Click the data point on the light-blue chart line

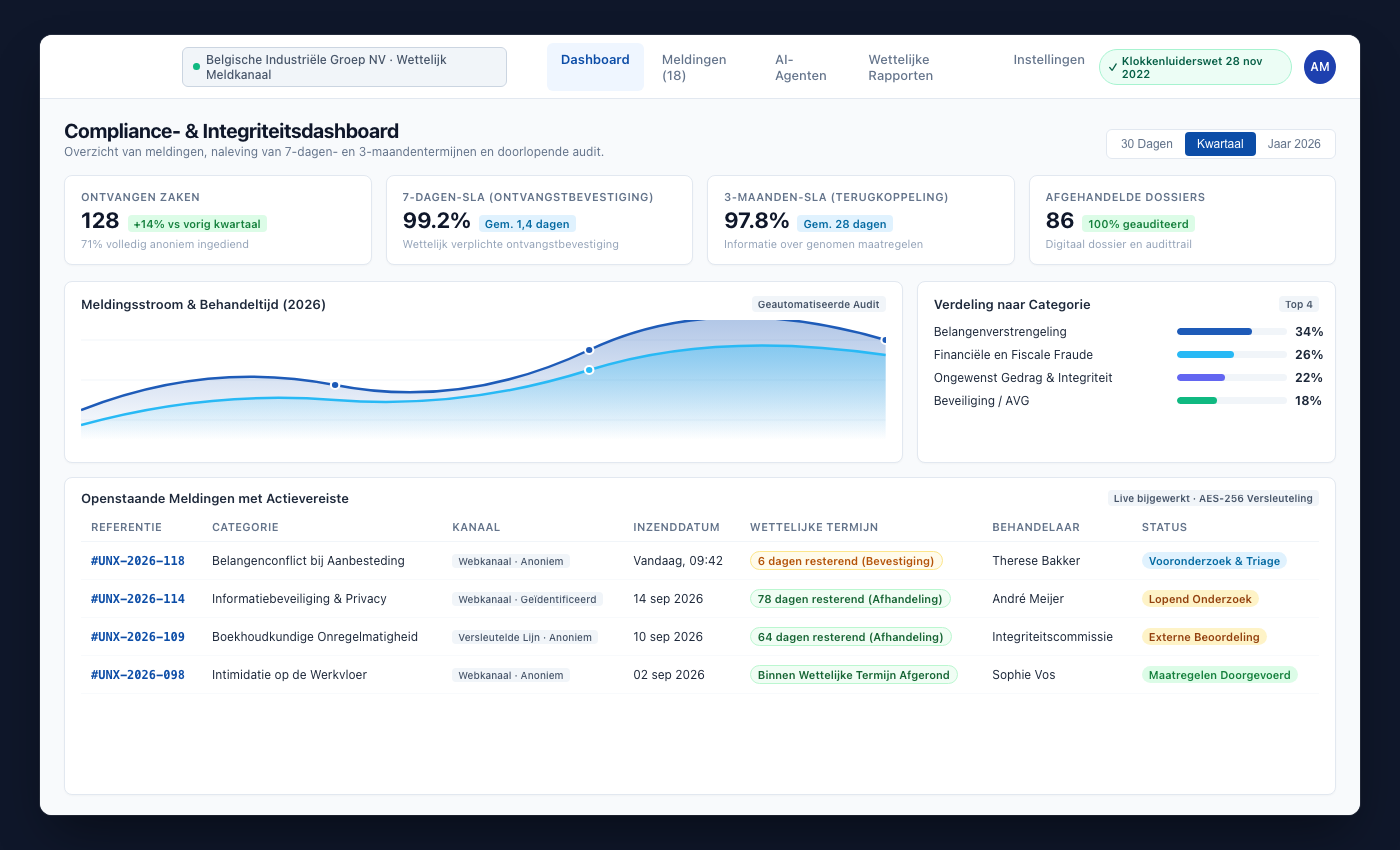pos(589,370)
